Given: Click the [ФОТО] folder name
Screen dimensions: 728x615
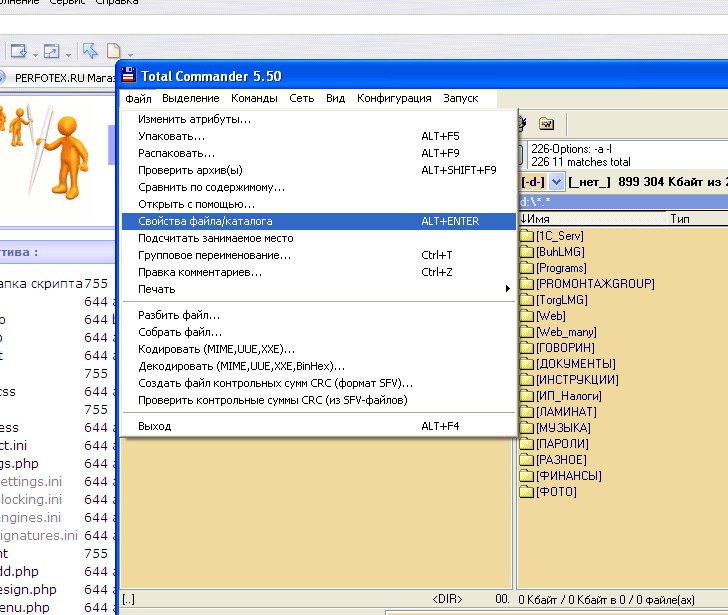Looking at the screenshot, I should [556, 492].
